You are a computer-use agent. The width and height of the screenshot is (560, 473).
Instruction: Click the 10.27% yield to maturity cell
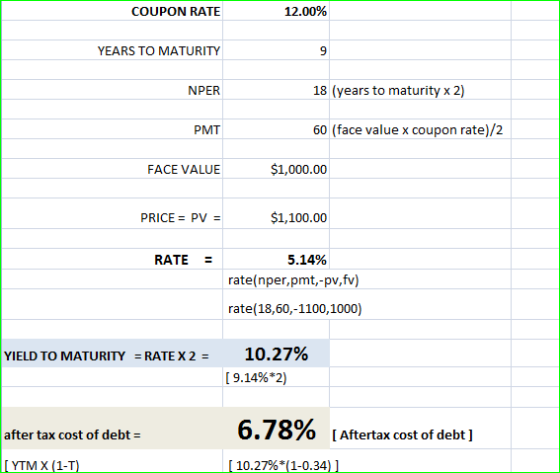point(276,354)
